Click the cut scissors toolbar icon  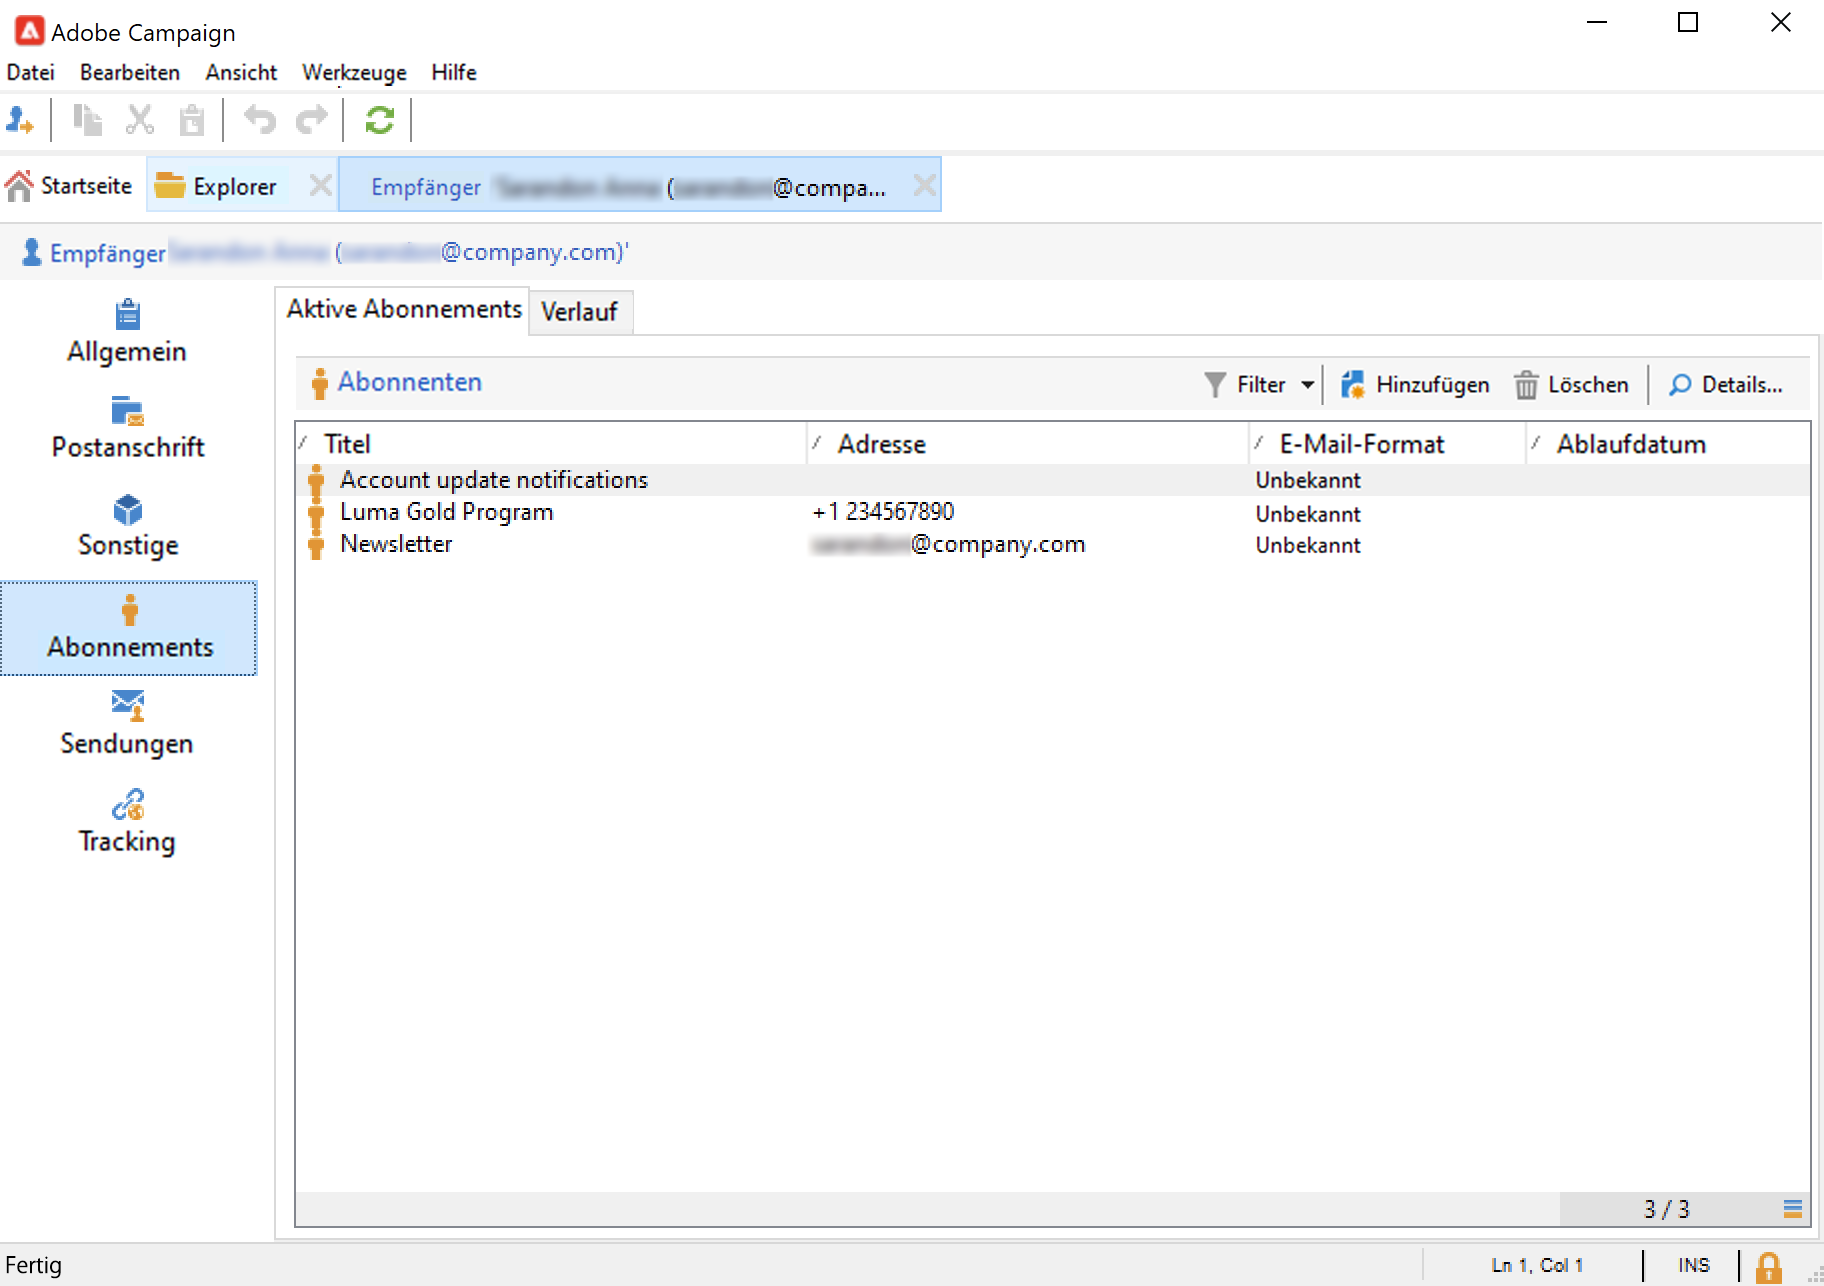point(140,121)
